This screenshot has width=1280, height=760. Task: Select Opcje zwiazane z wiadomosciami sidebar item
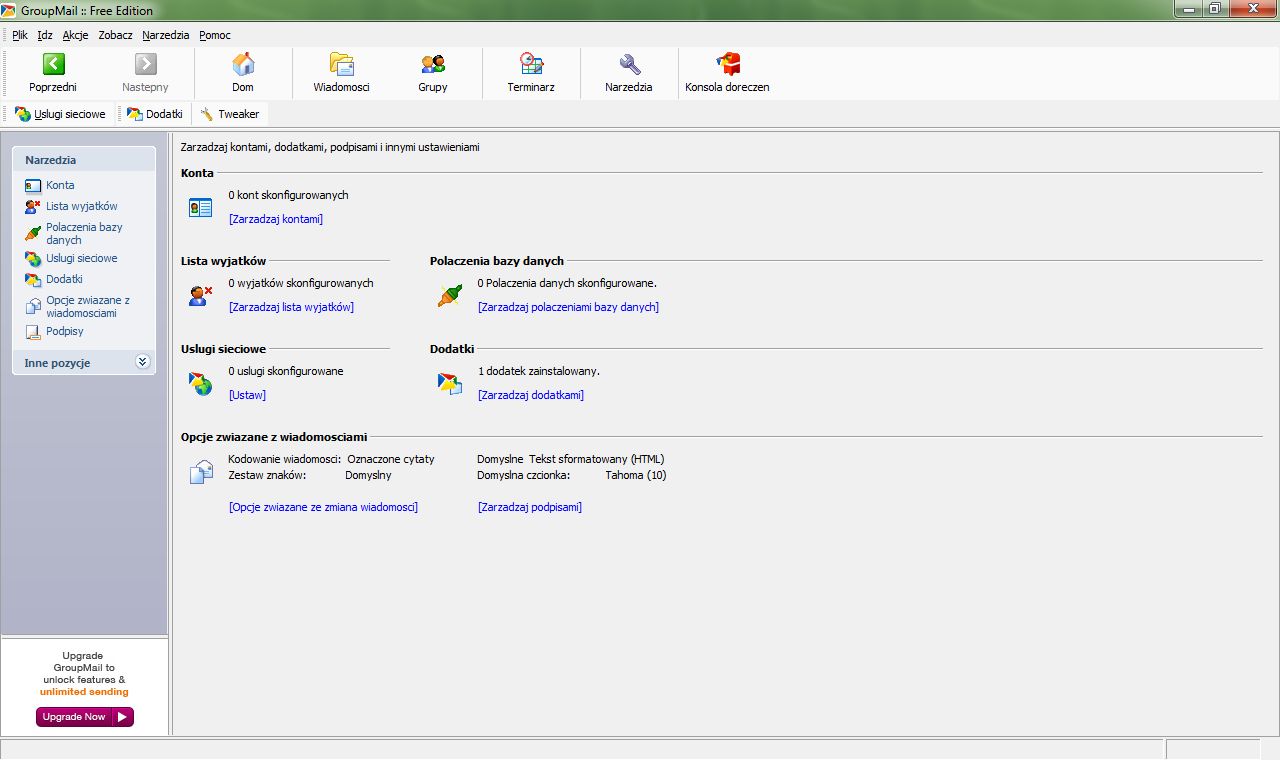click(88, 306)
